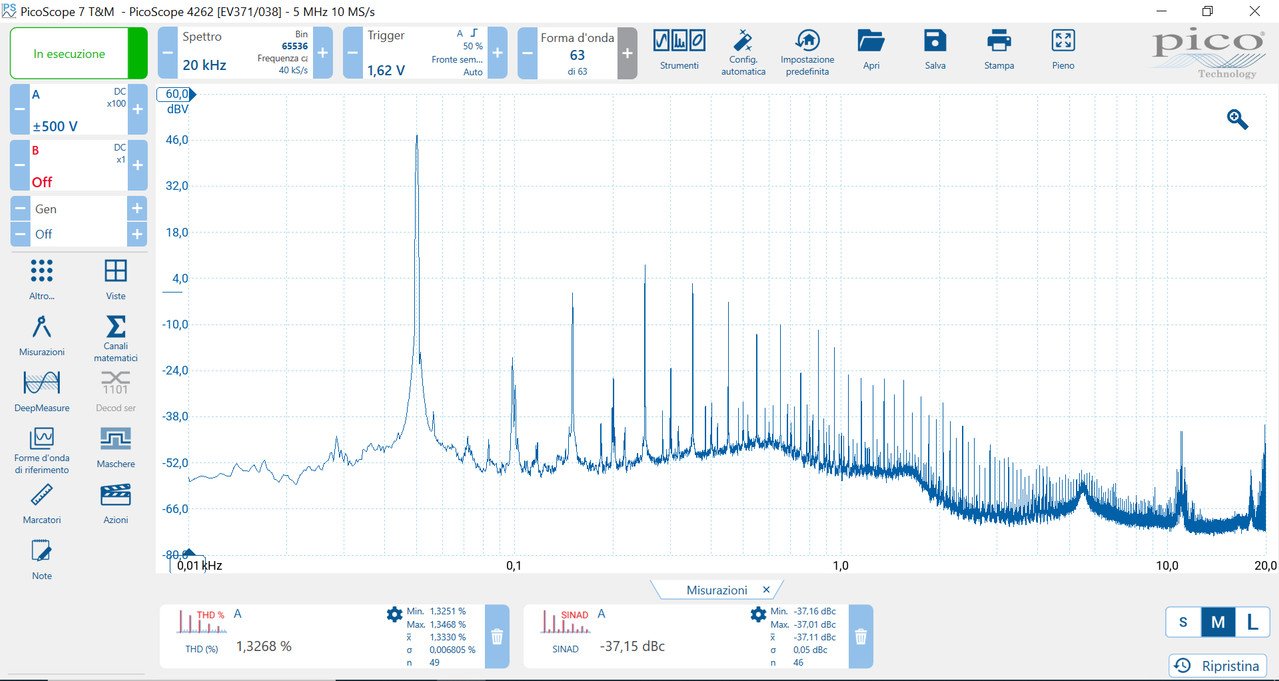Increase channel B range
The image size is (1279, 681).
(x=137, y=165)
